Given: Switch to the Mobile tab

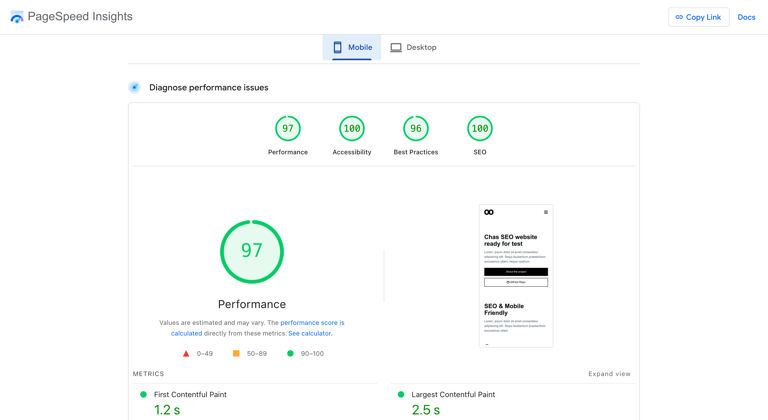Looking at the screenshot, I should click(352, 48).
